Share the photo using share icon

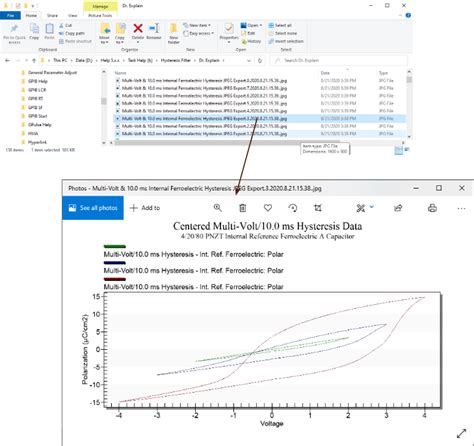[x=398, y=208]
